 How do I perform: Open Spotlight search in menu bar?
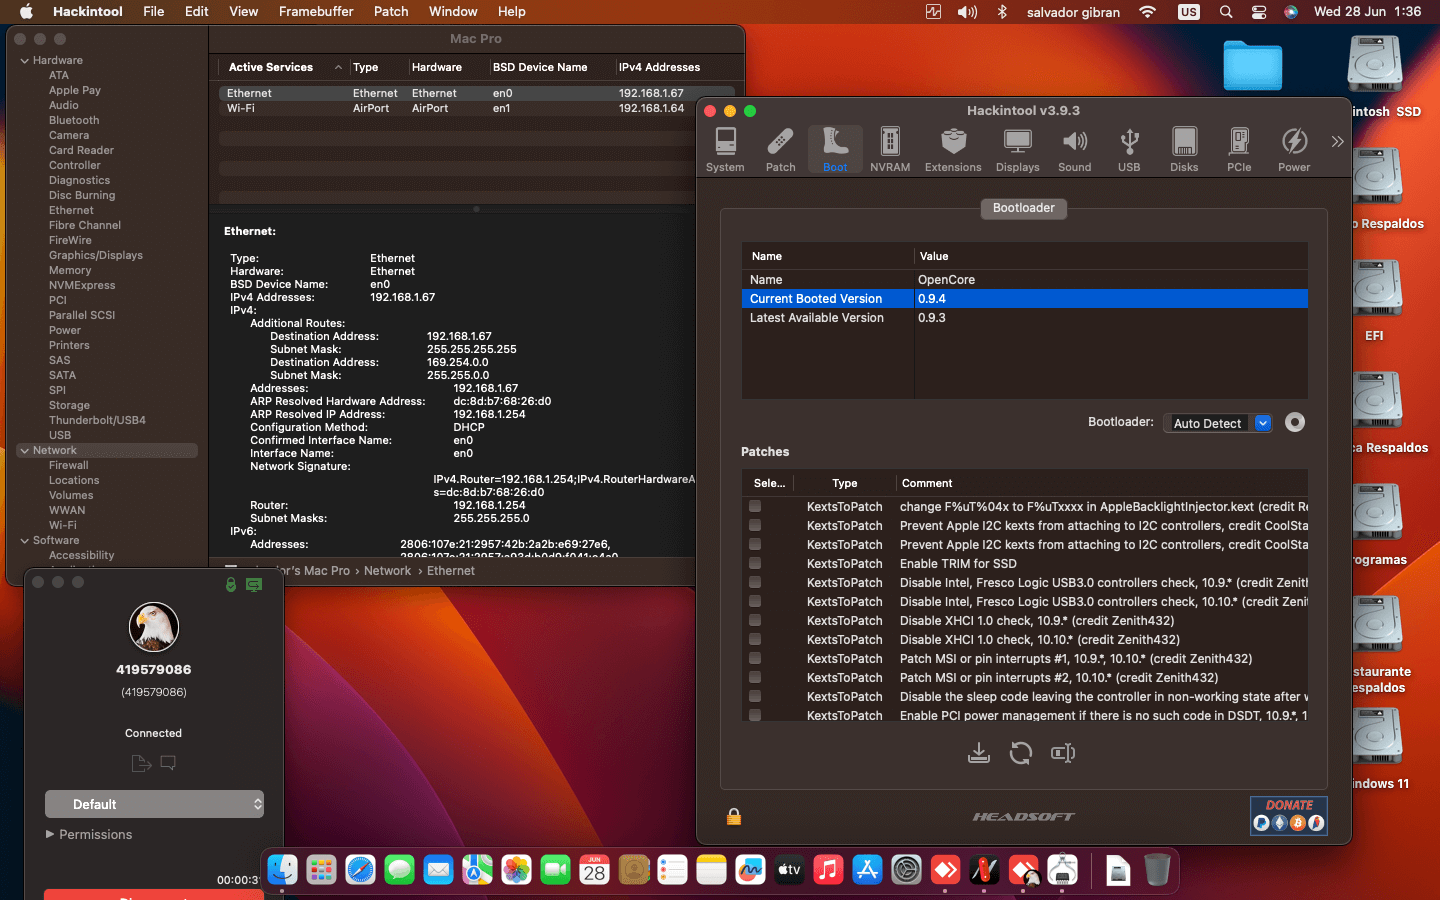click(1226, 12)
